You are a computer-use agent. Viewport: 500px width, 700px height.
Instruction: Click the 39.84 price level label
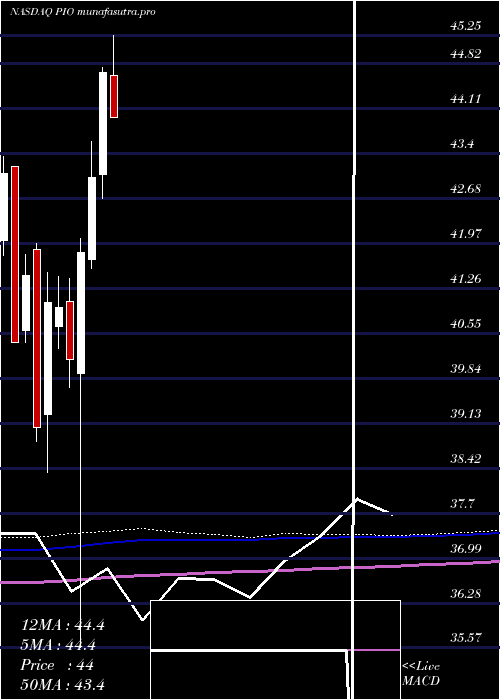(466, 369)
